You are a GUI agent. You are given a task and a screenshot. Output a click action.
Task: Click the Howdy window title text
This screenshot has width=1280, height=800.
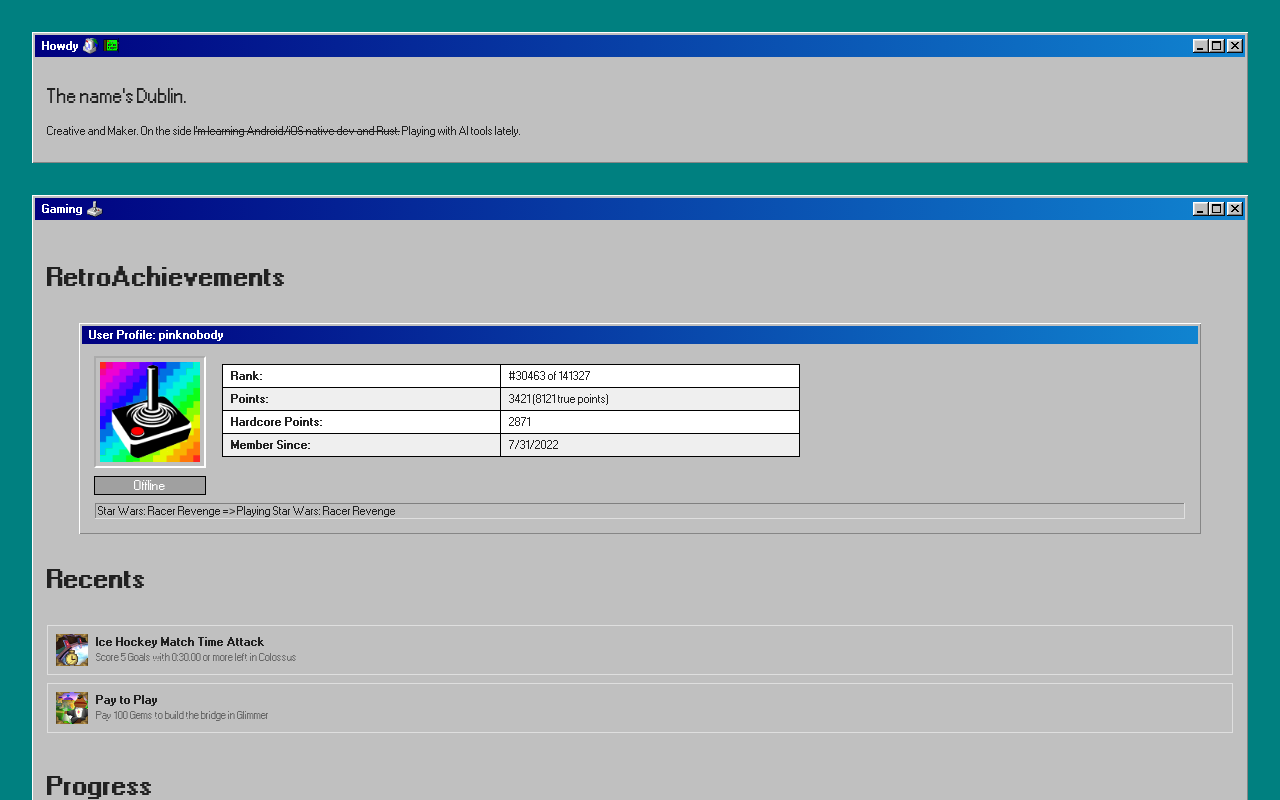(60, 46)
